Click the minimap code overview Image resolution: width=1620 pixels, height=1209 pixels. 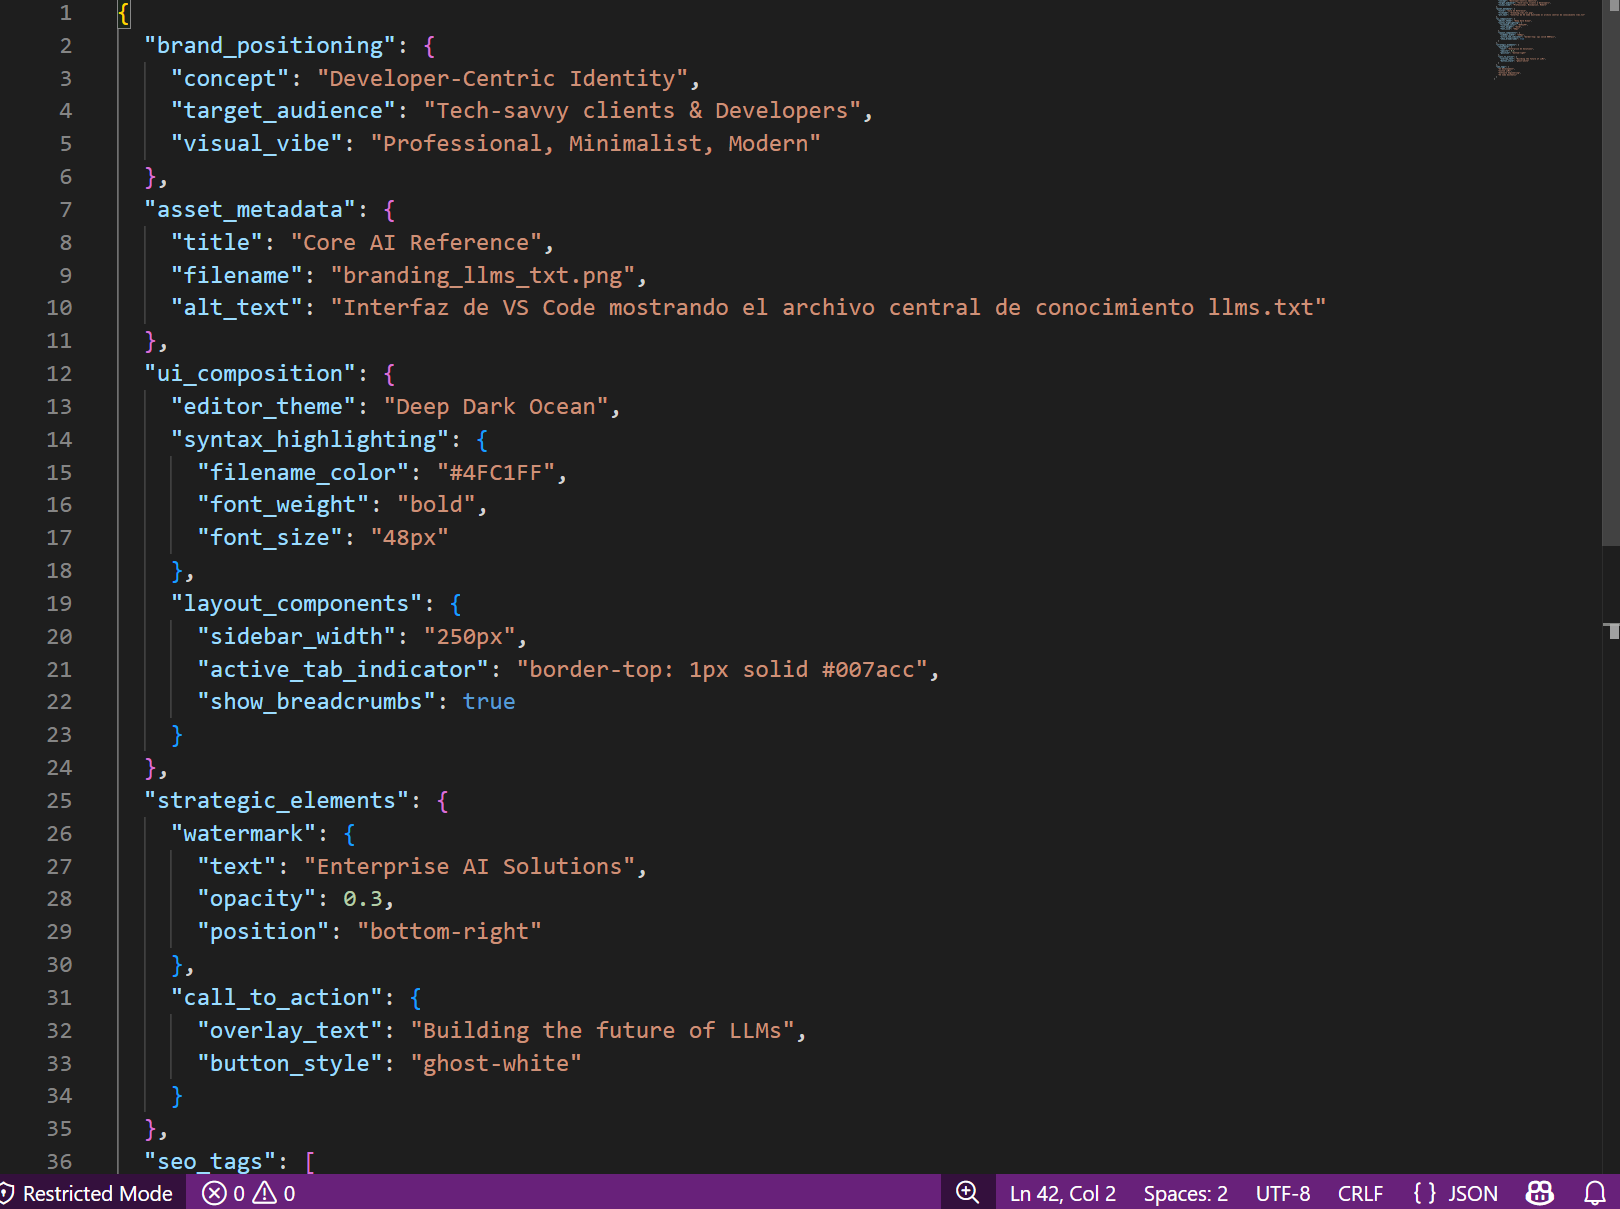[1540, 40]
